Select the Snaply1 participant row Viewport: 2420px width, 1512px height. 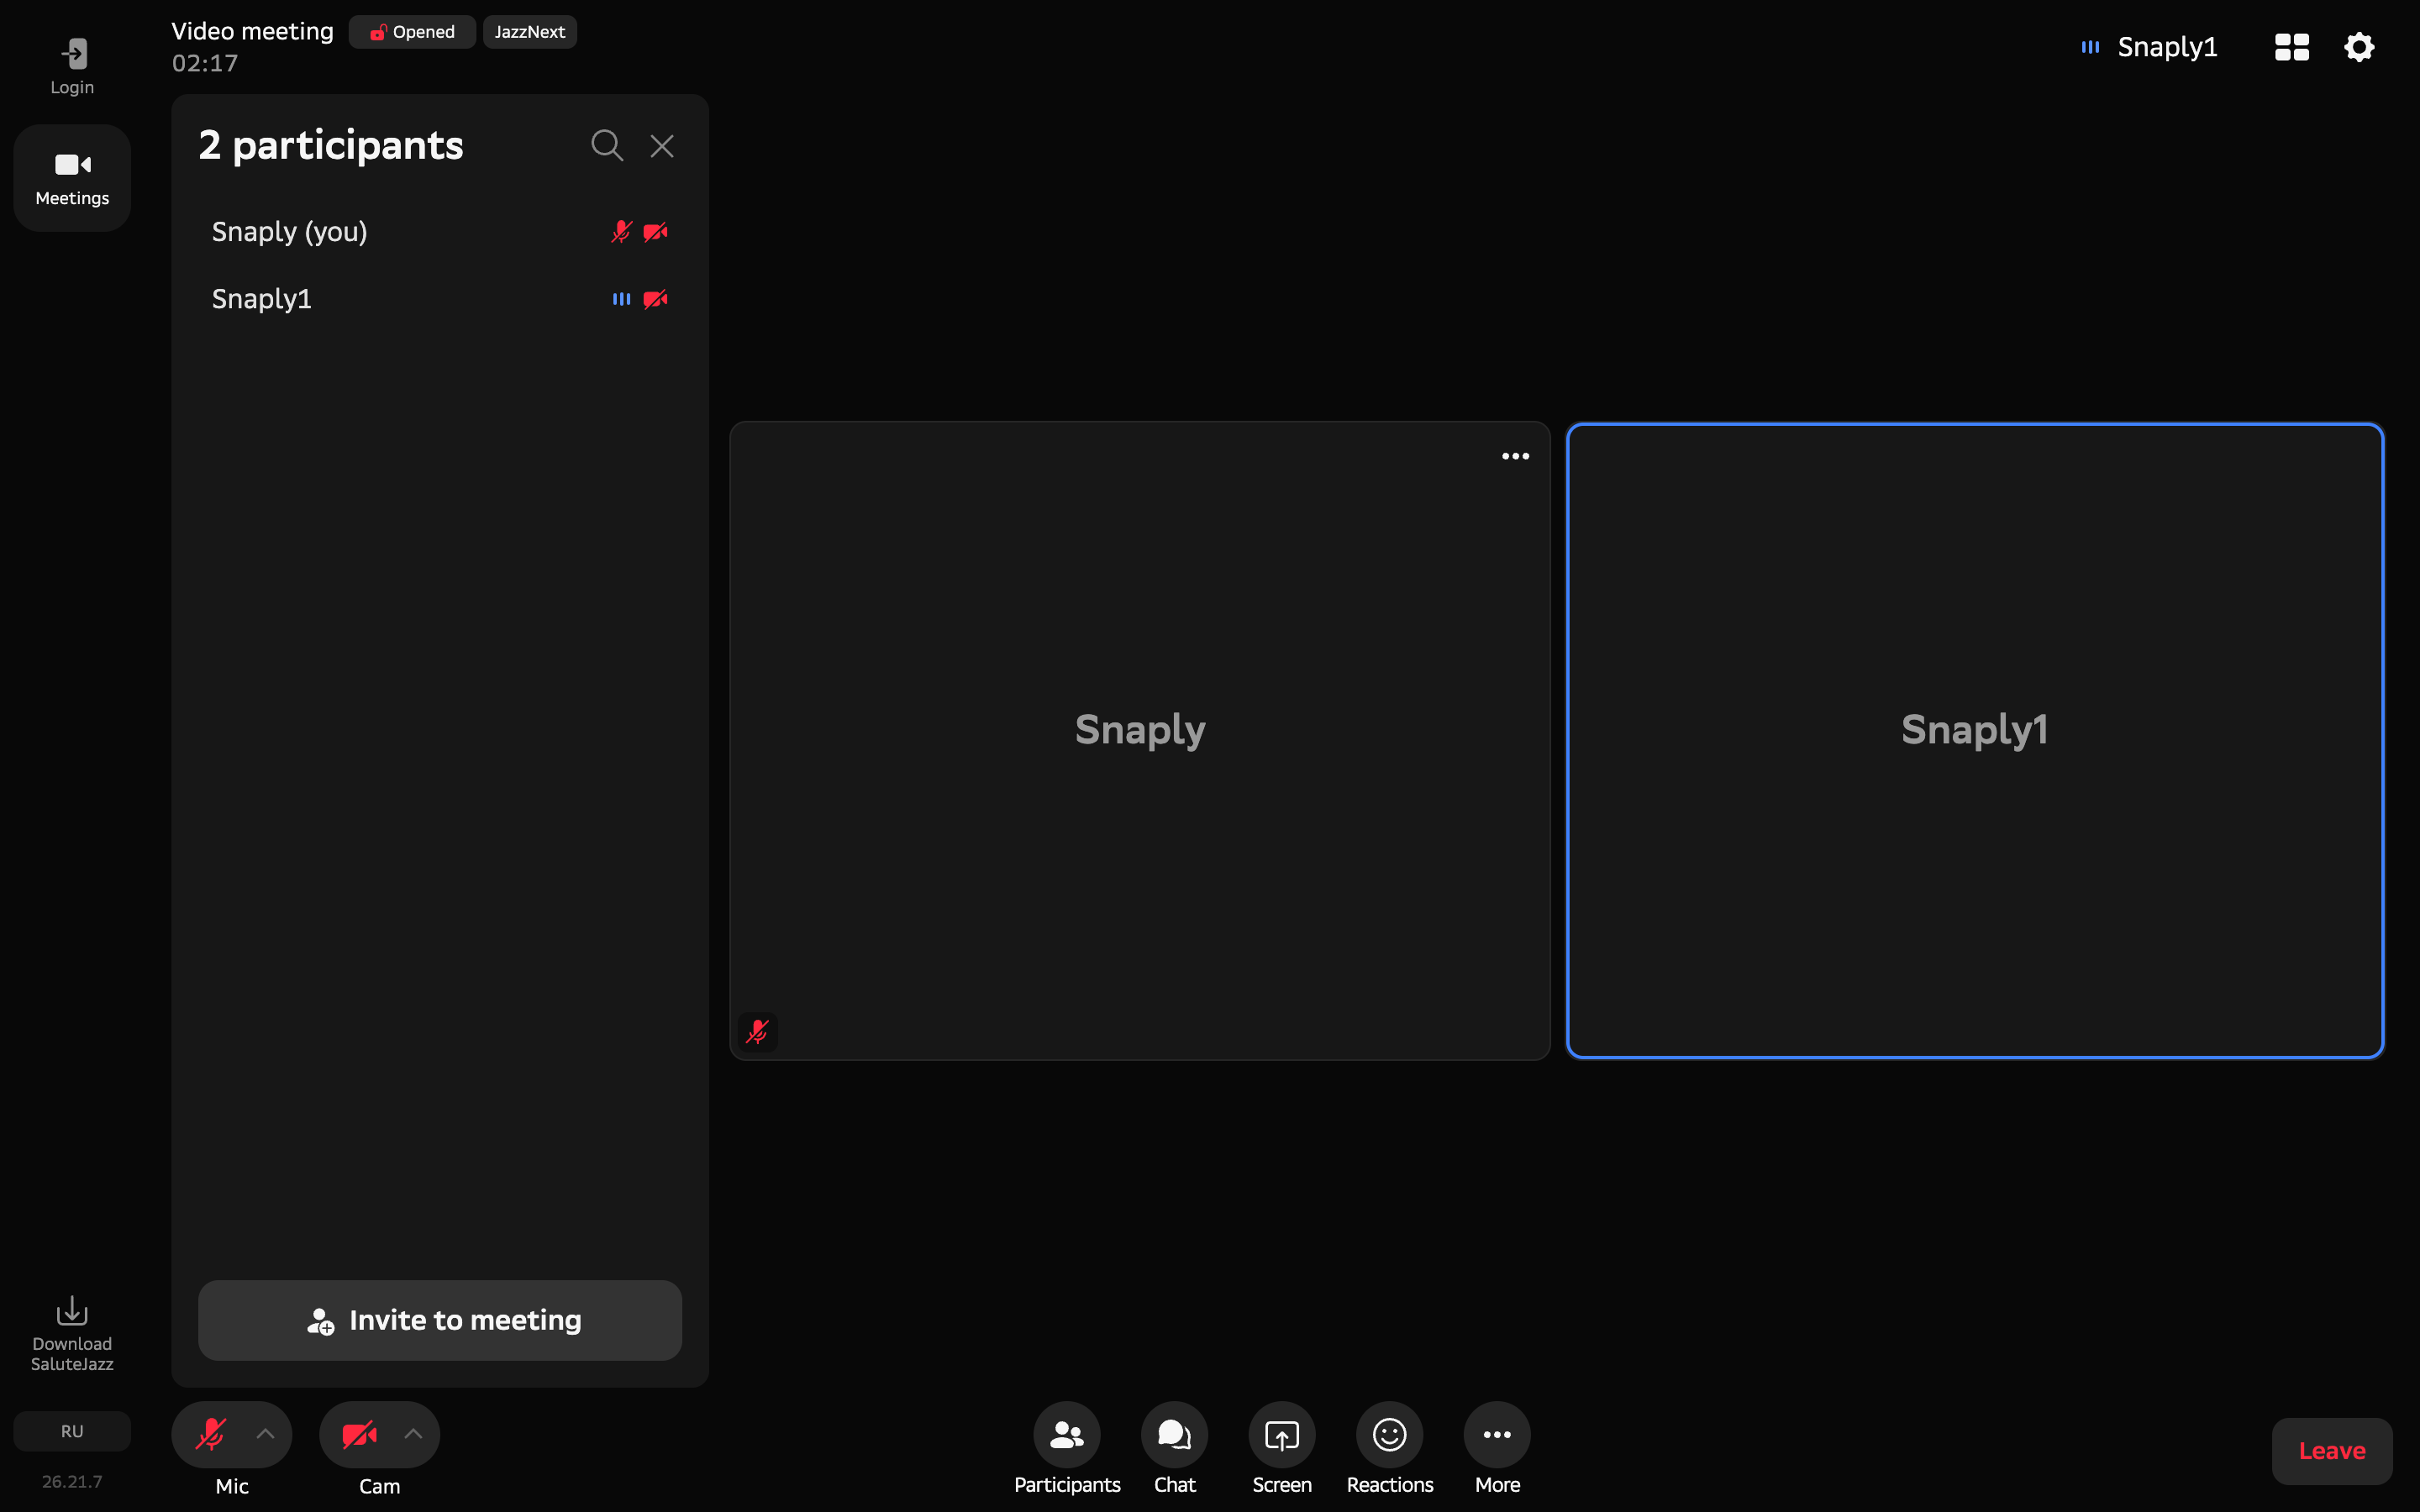pyautogui.click(x=440, y=299)
